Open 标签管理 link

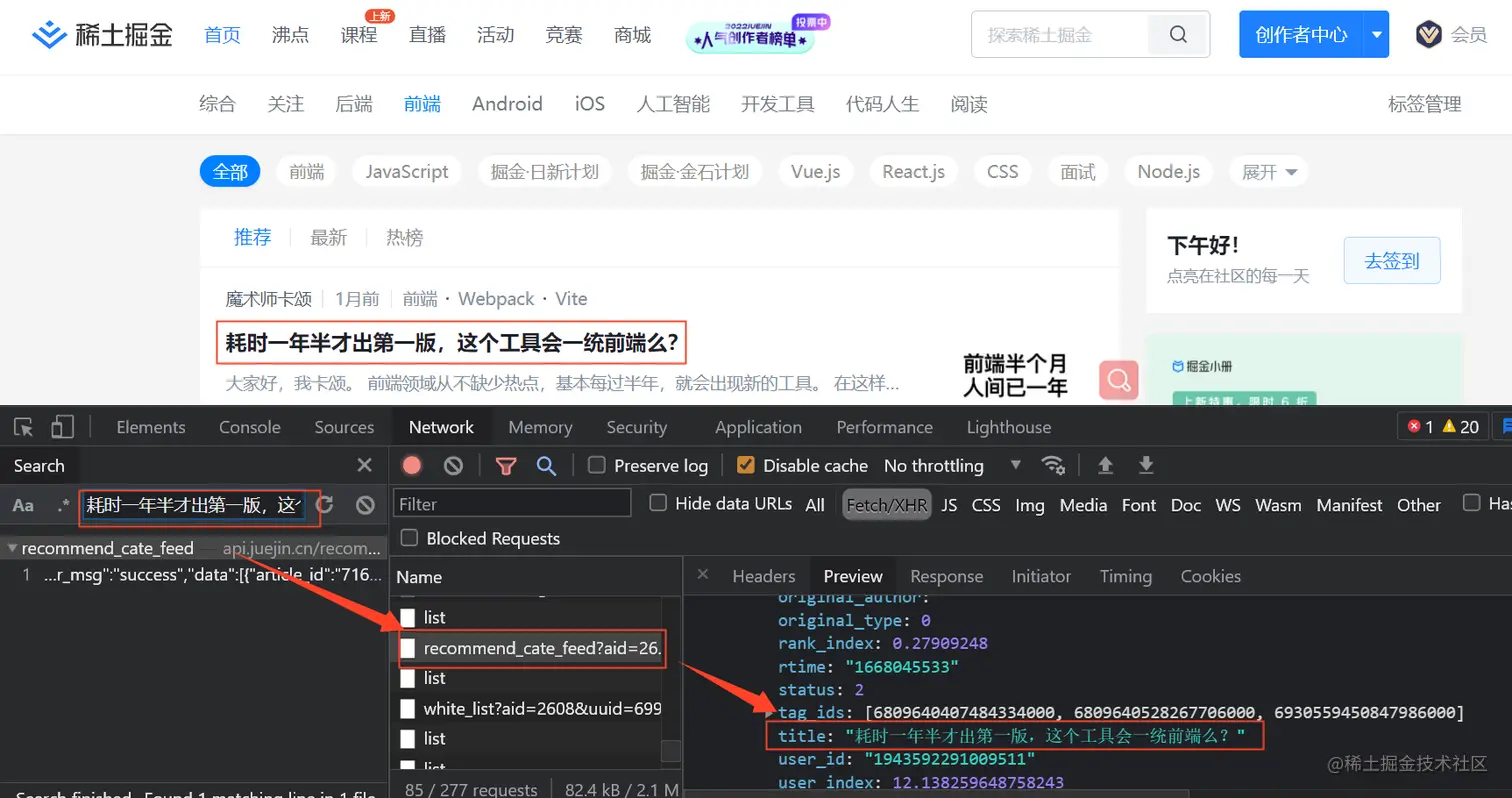click(x=1425, y=104)
